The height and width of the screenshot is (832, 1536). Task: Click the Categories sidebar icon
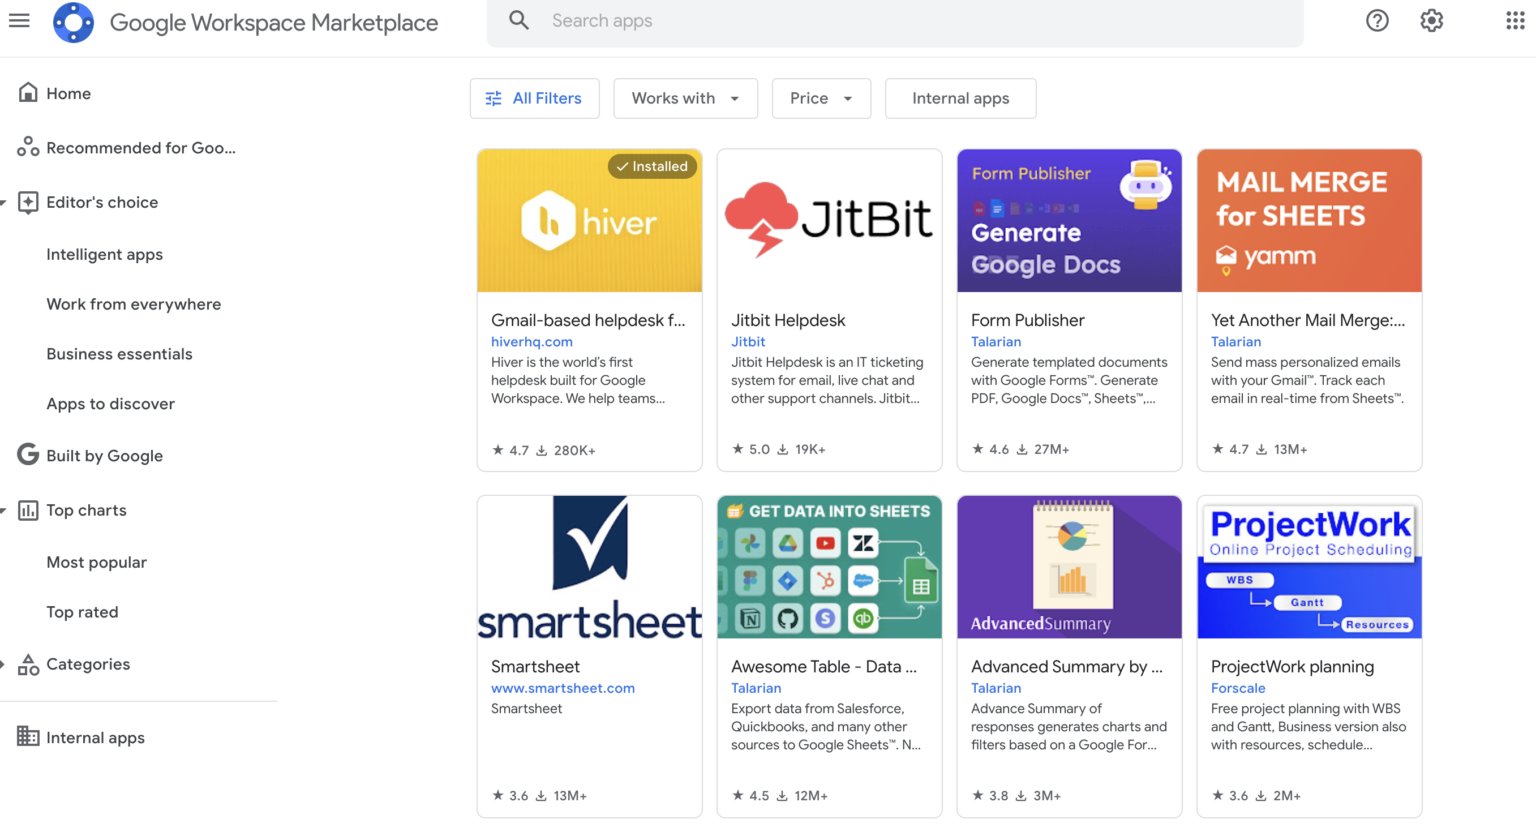(x=28, y=663)
